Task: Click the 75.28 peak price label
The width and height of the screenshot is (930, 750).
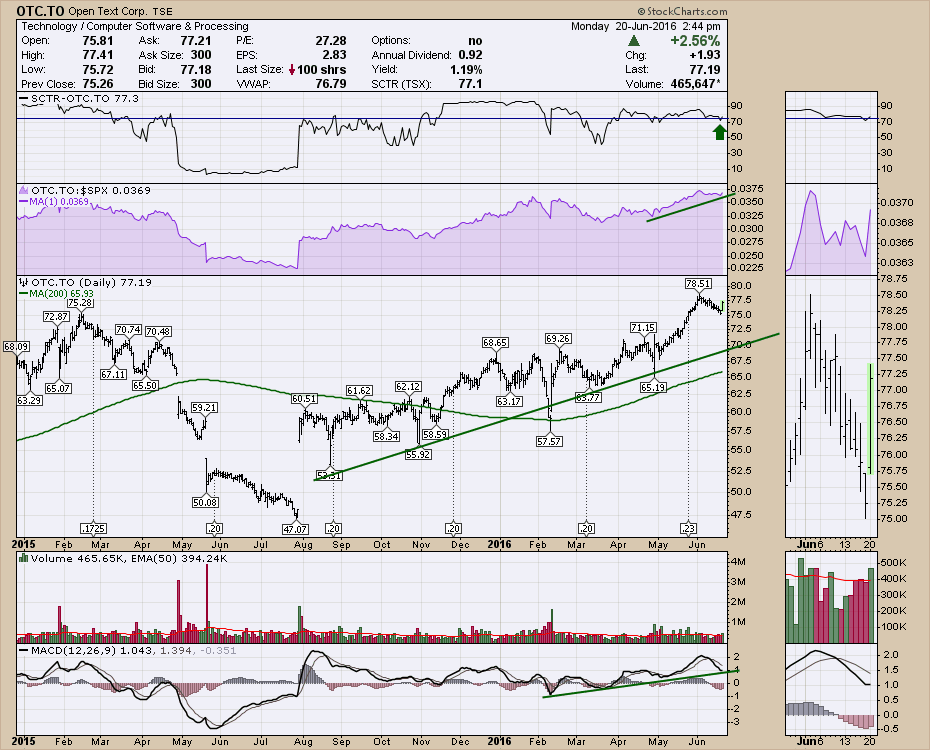Action: click(79, 303)
